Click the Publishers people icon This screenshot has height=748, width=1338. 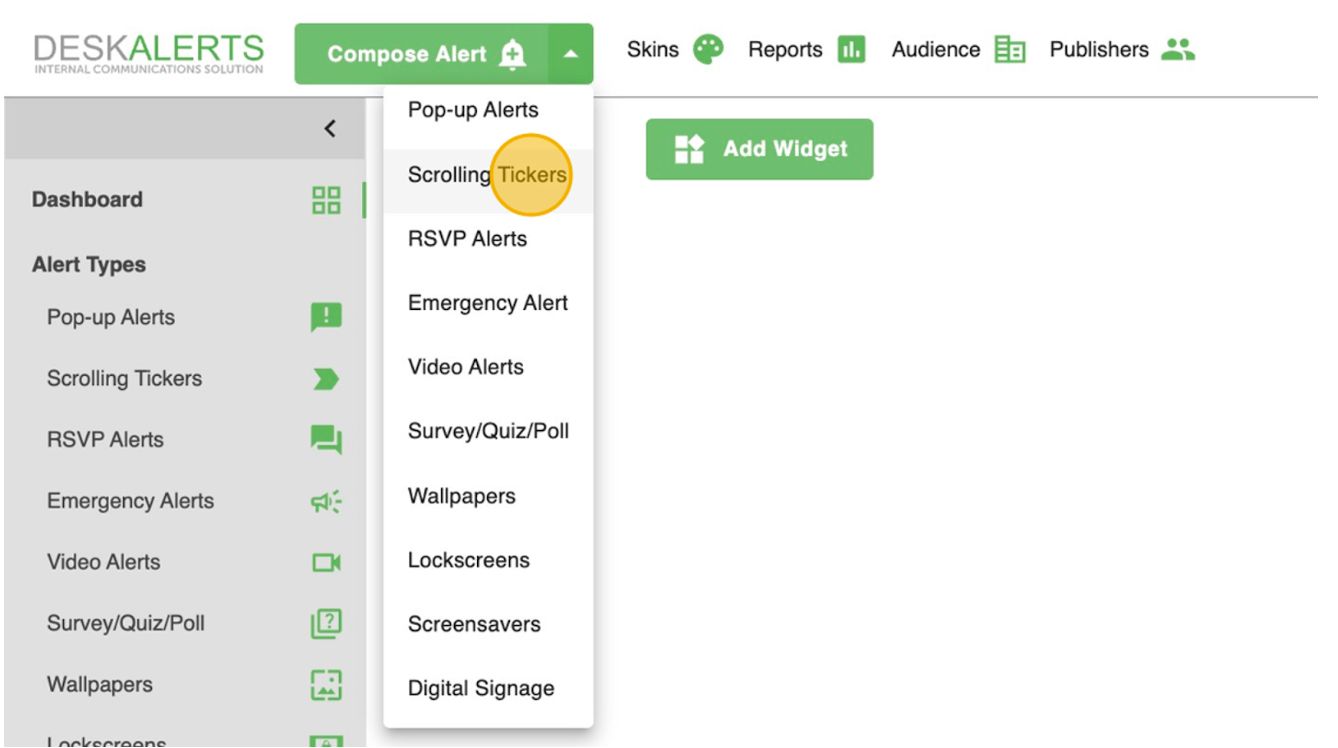(1178, 50)
